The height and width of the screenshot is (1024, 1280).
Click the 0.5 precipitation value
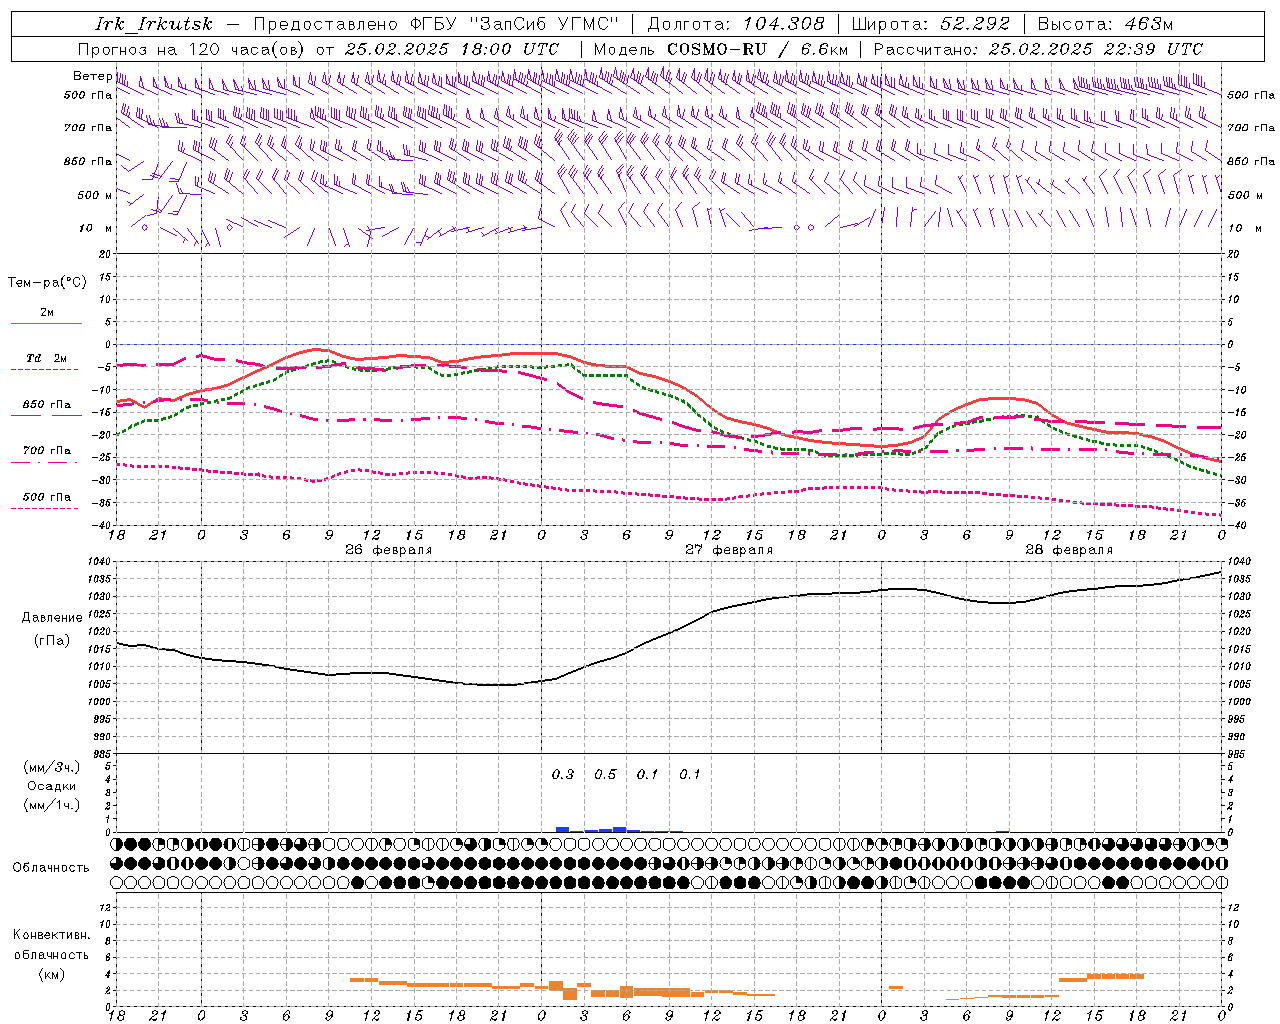(606, 774)
